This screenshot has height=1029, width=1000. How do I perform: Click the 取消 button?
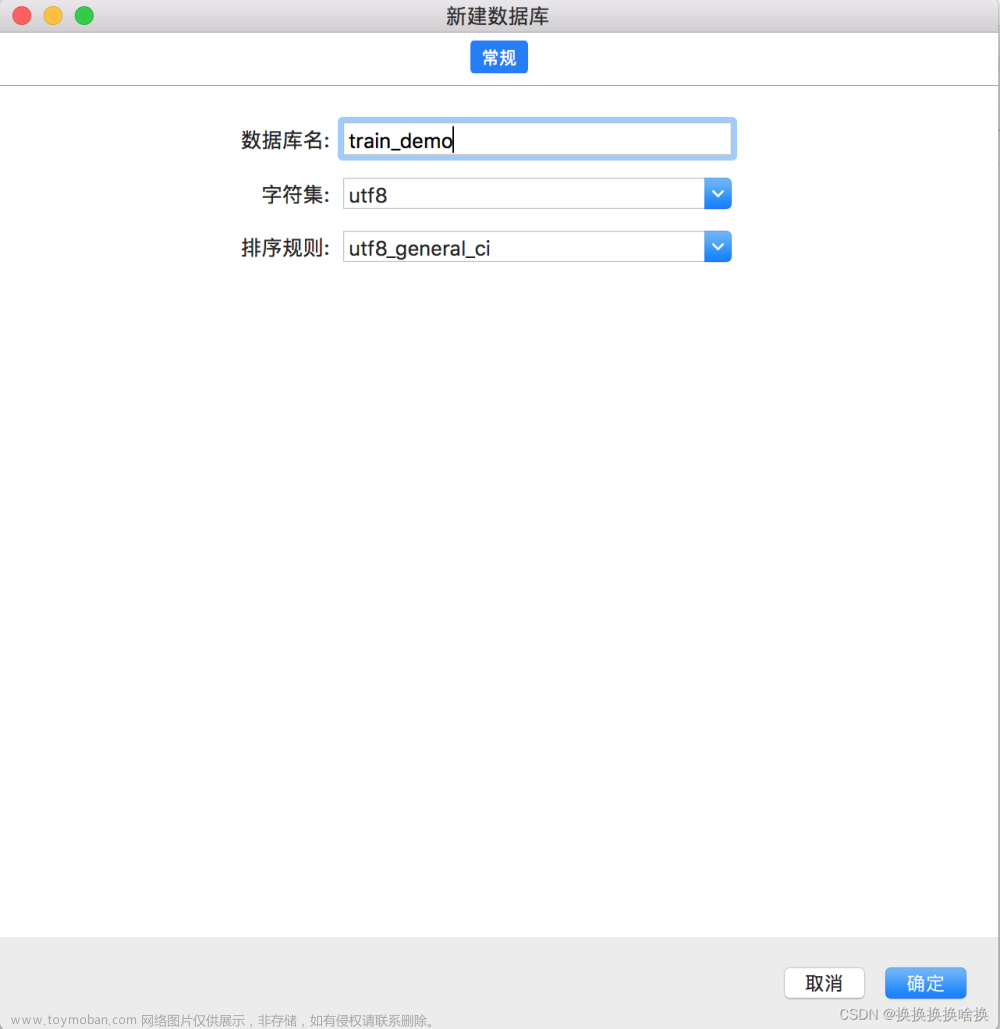click(x=824, y=983)
